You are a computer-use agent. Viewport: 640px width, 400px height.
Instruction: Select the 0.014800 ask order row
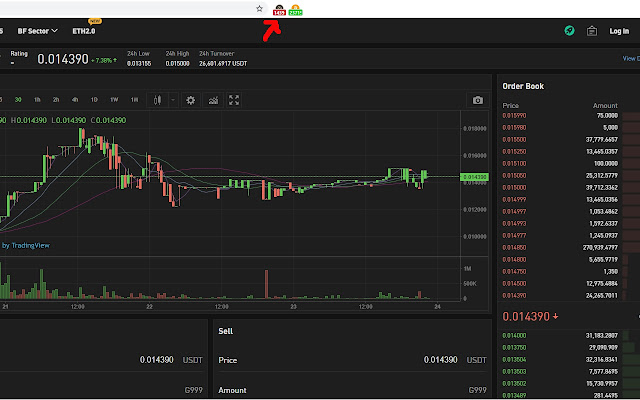(569, 260)
